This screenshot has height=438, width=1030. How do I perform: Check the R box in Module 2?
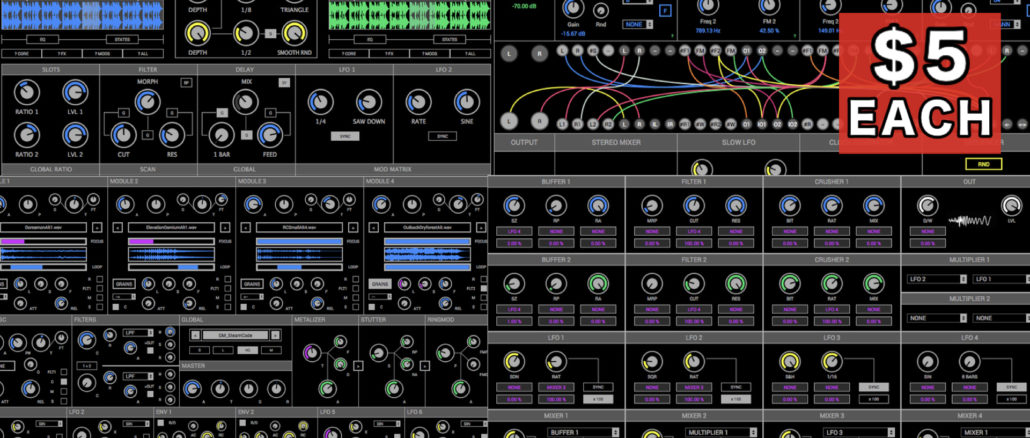pyautogui.click(x=227, y=279)
